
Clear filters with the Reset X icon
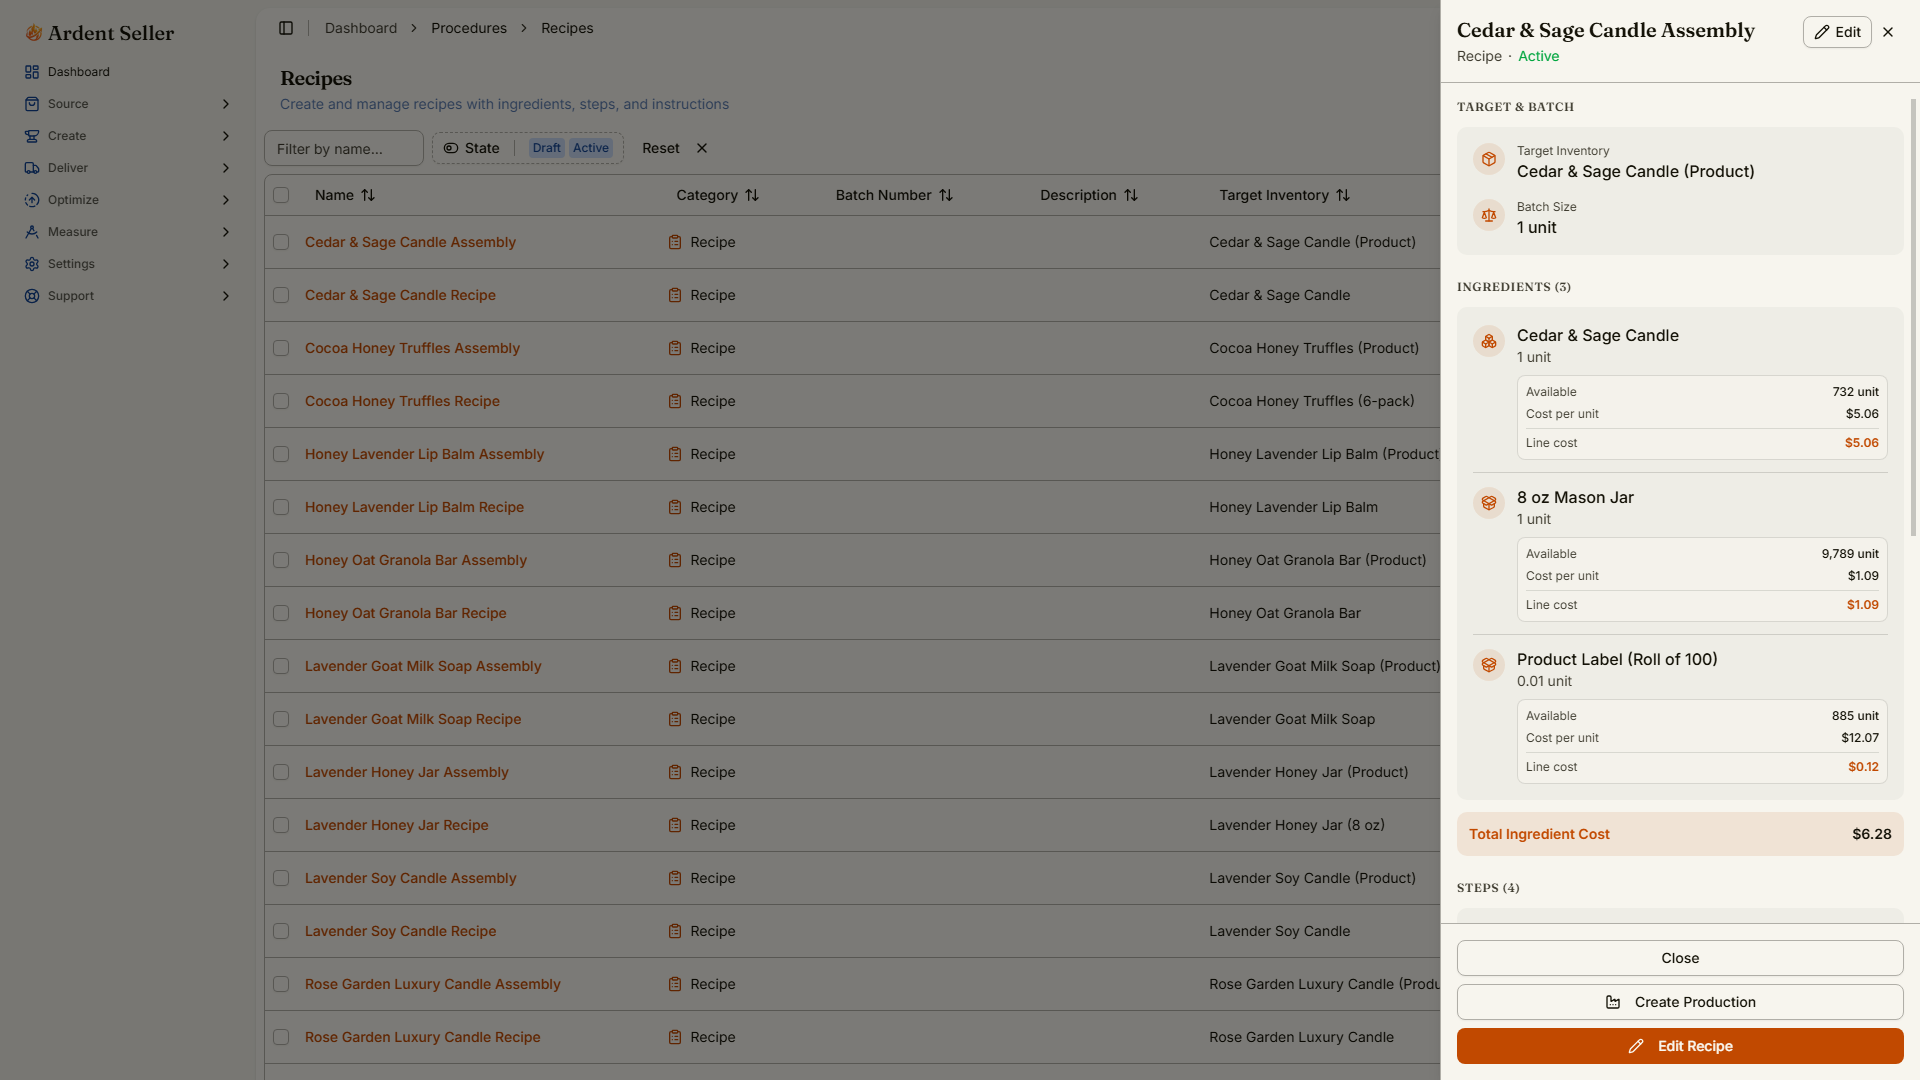click(702, 148)
